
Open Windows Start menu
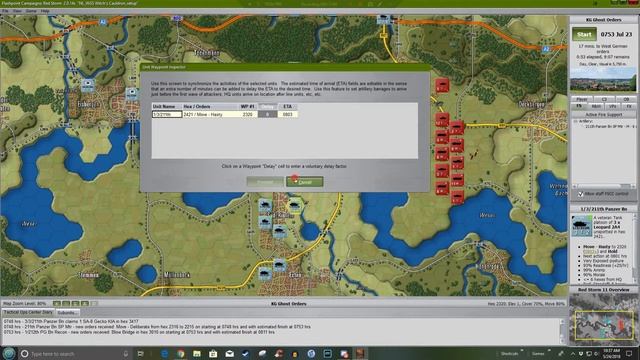click(x=9, y=353)
